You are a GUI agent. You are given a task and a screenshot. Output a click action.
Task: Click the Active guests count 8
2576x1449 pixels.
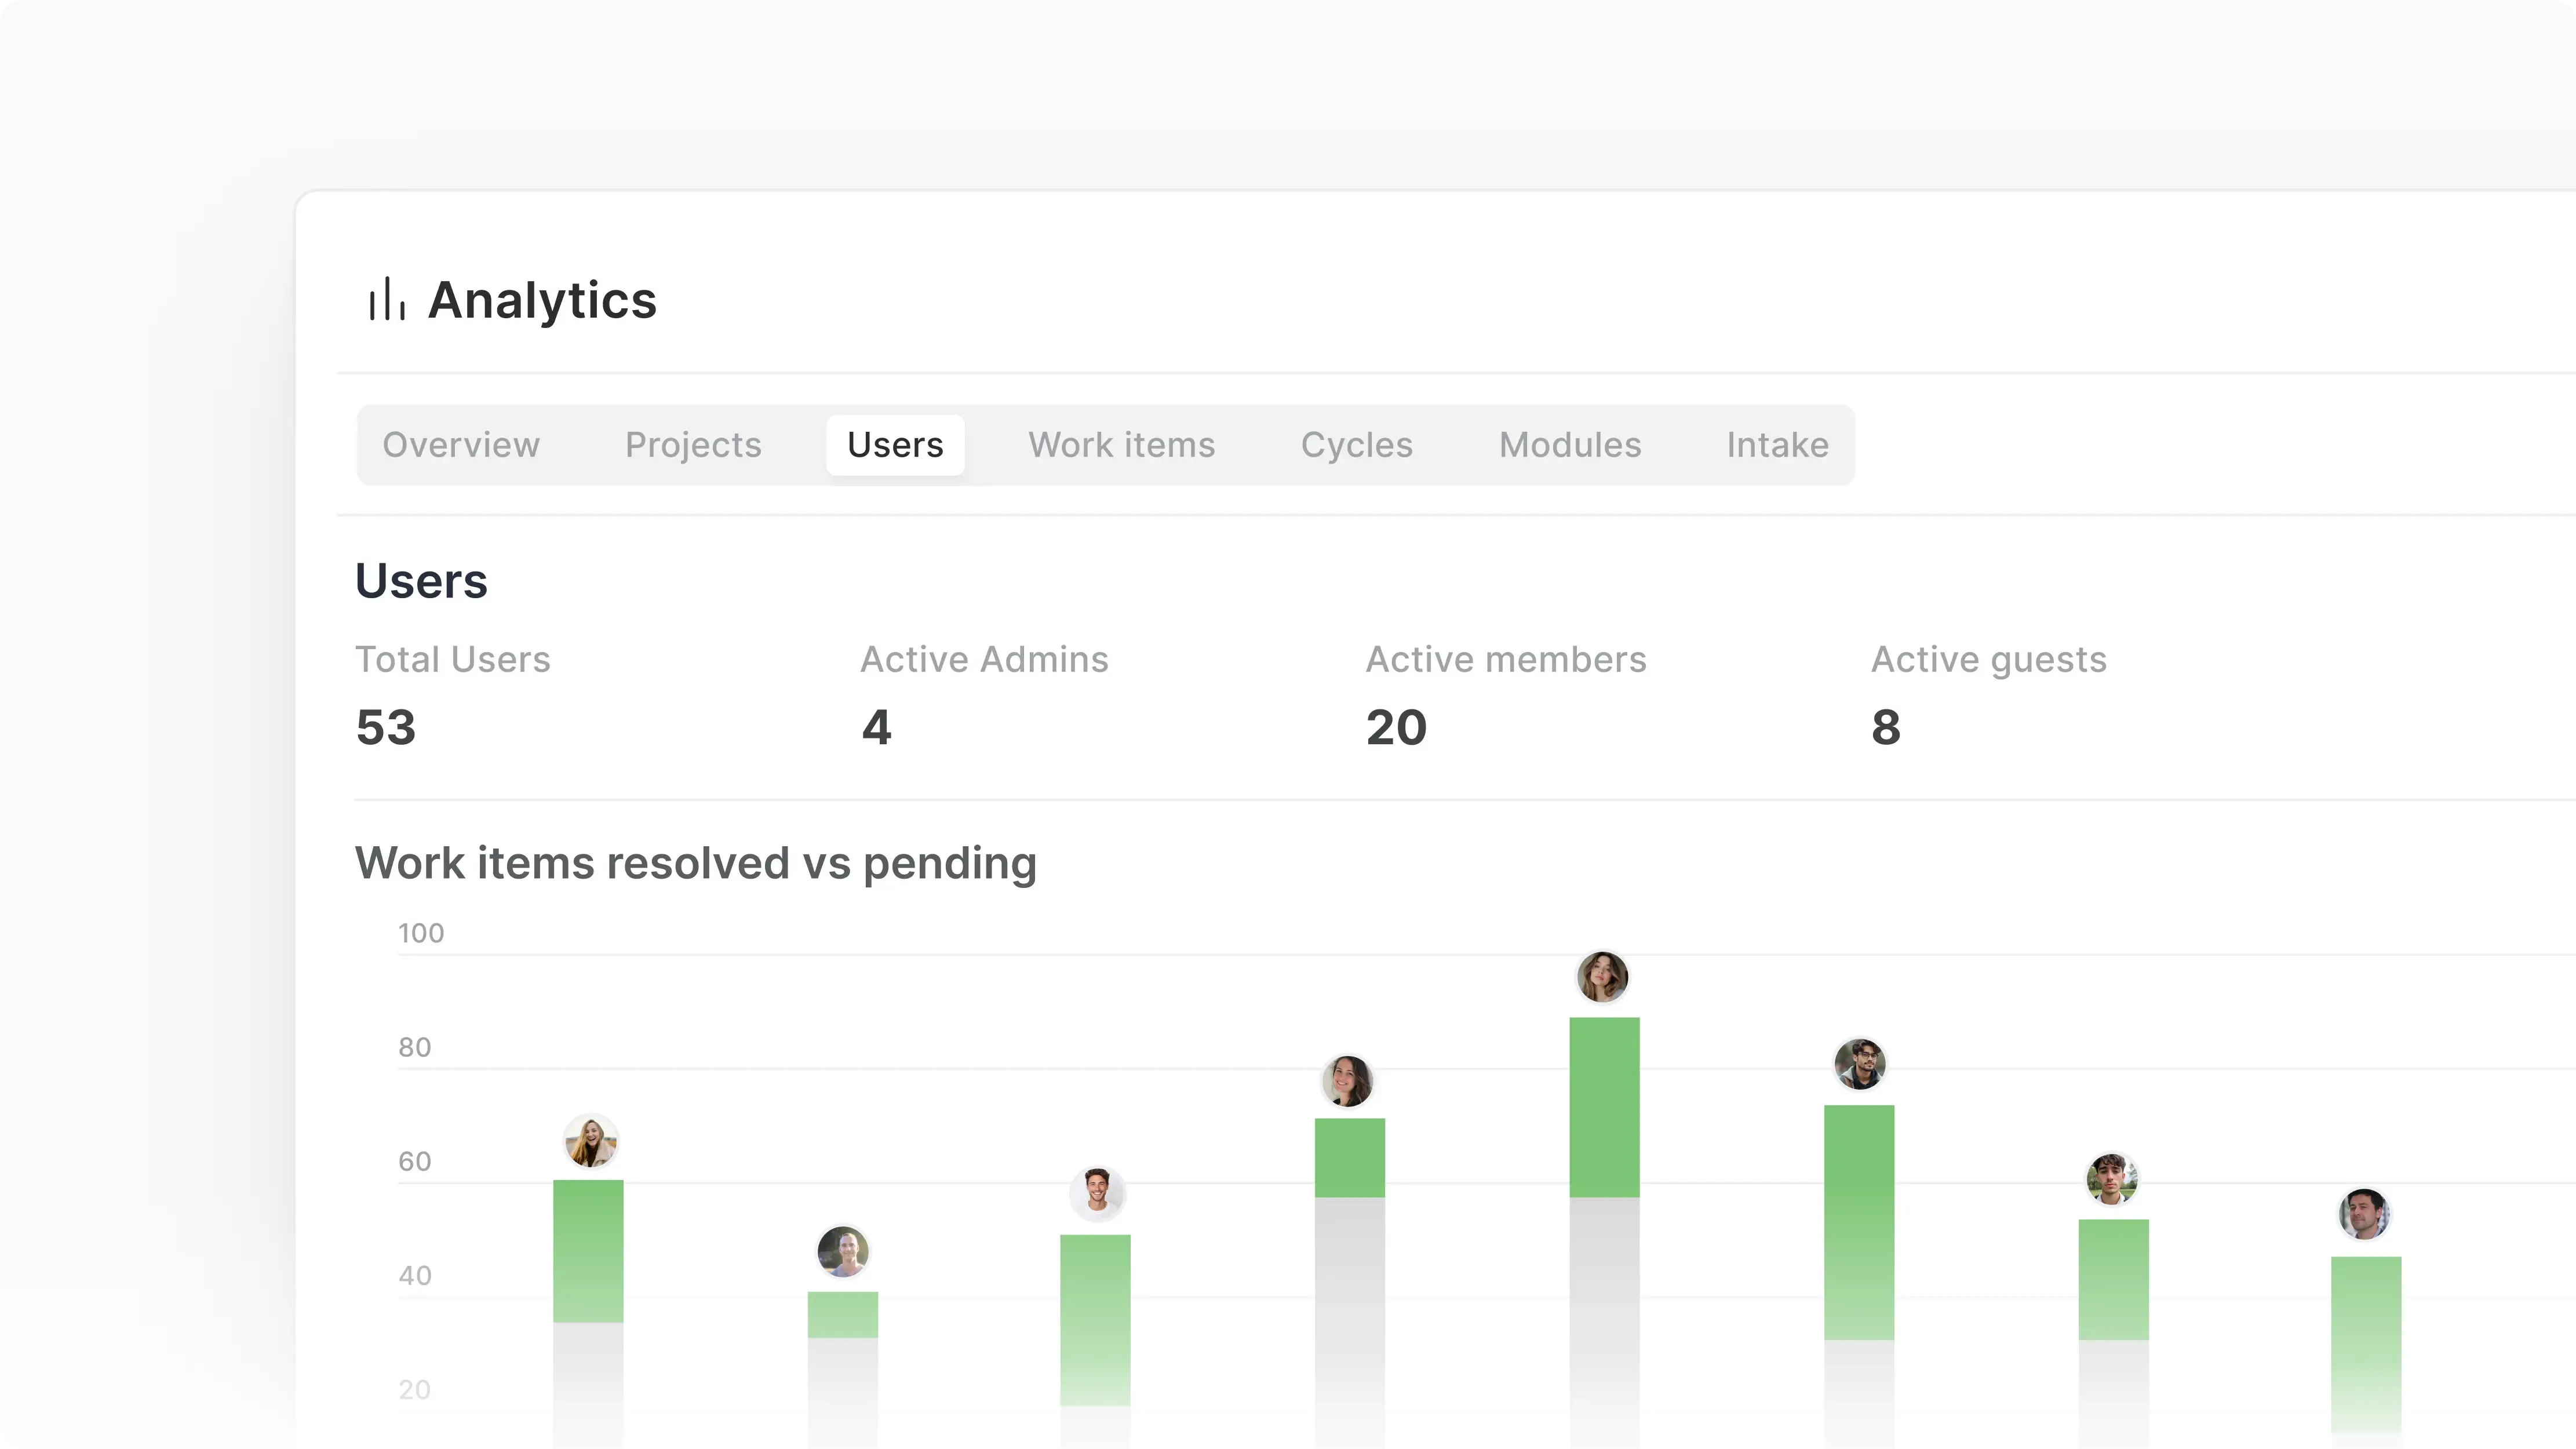(1885, 727)
